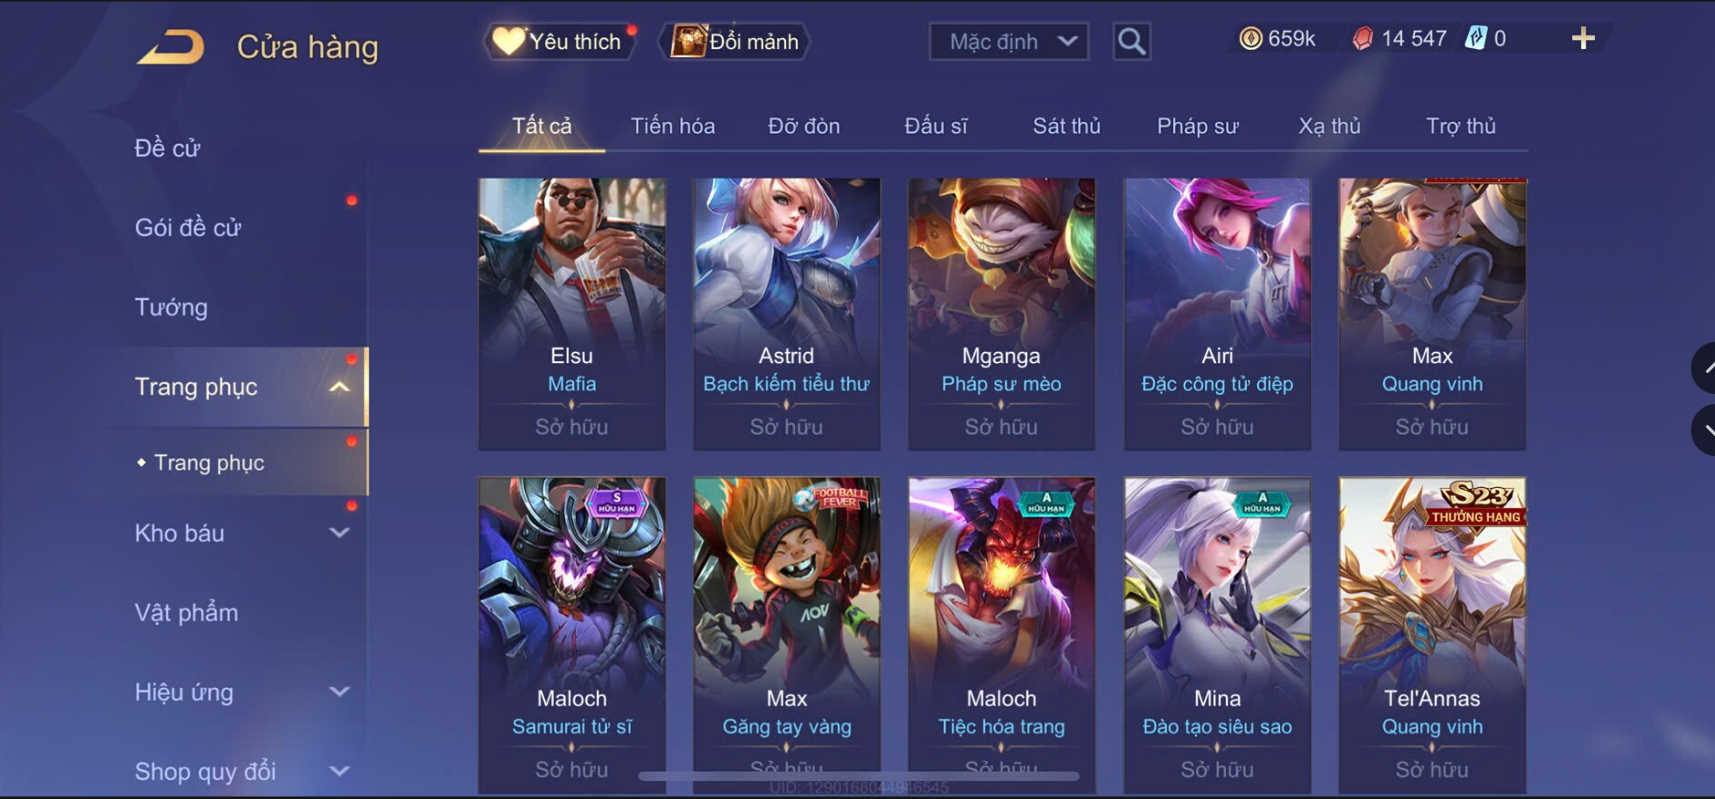Expand the Hiệu ứng sidebar section
The width and height of the screenshot is (1715, 799).
point(339,692)
